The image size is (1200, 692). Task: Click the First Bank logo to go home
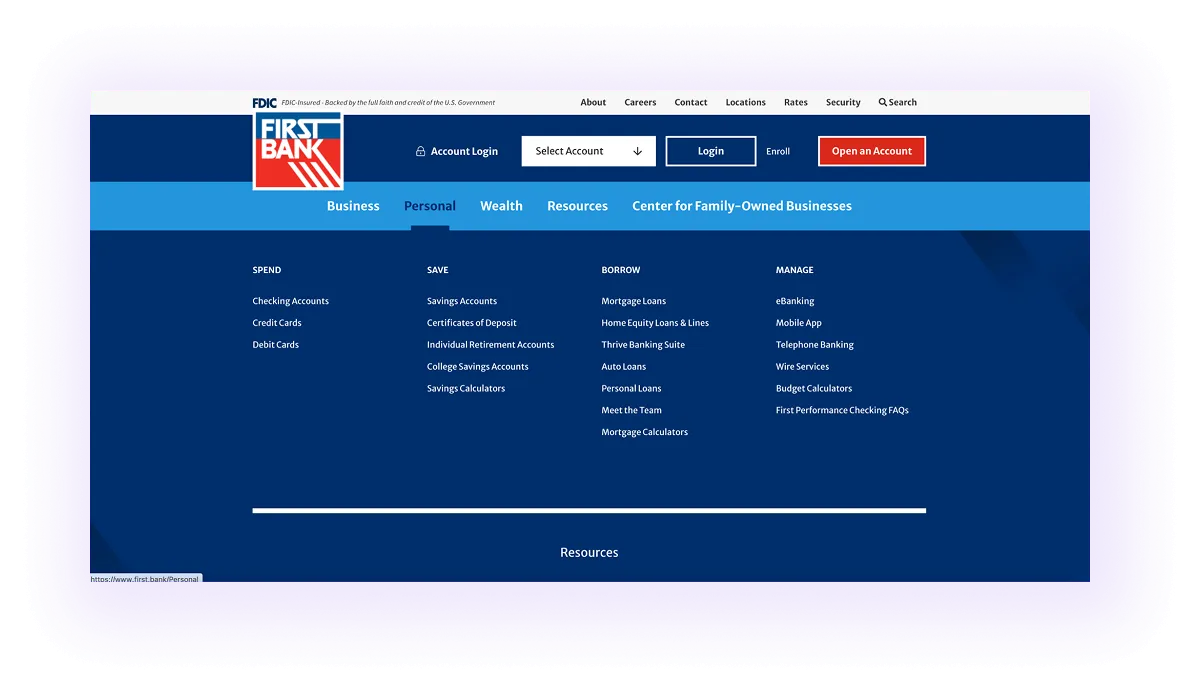tap(297, 148)
